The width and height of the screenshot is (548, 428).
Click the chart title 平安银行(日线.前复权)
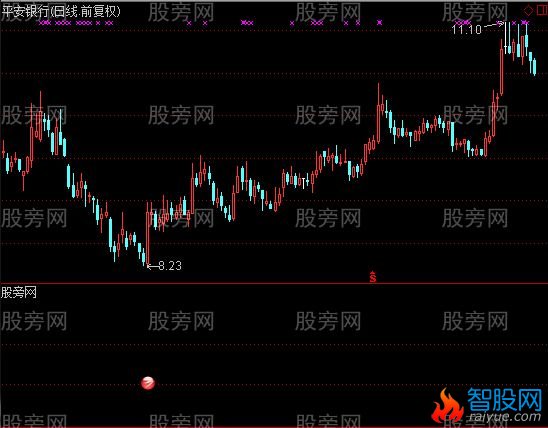click(x=61, y=12)
